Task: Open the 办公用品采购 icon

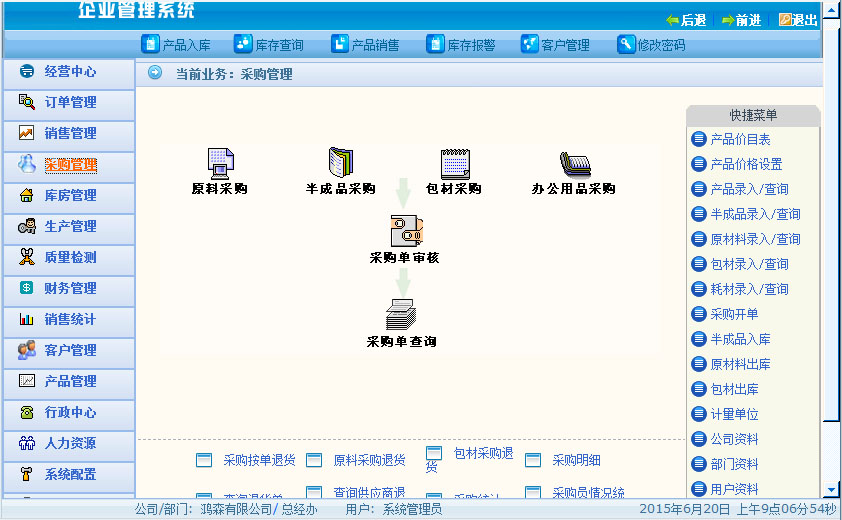Action: [x=574, y=164]
